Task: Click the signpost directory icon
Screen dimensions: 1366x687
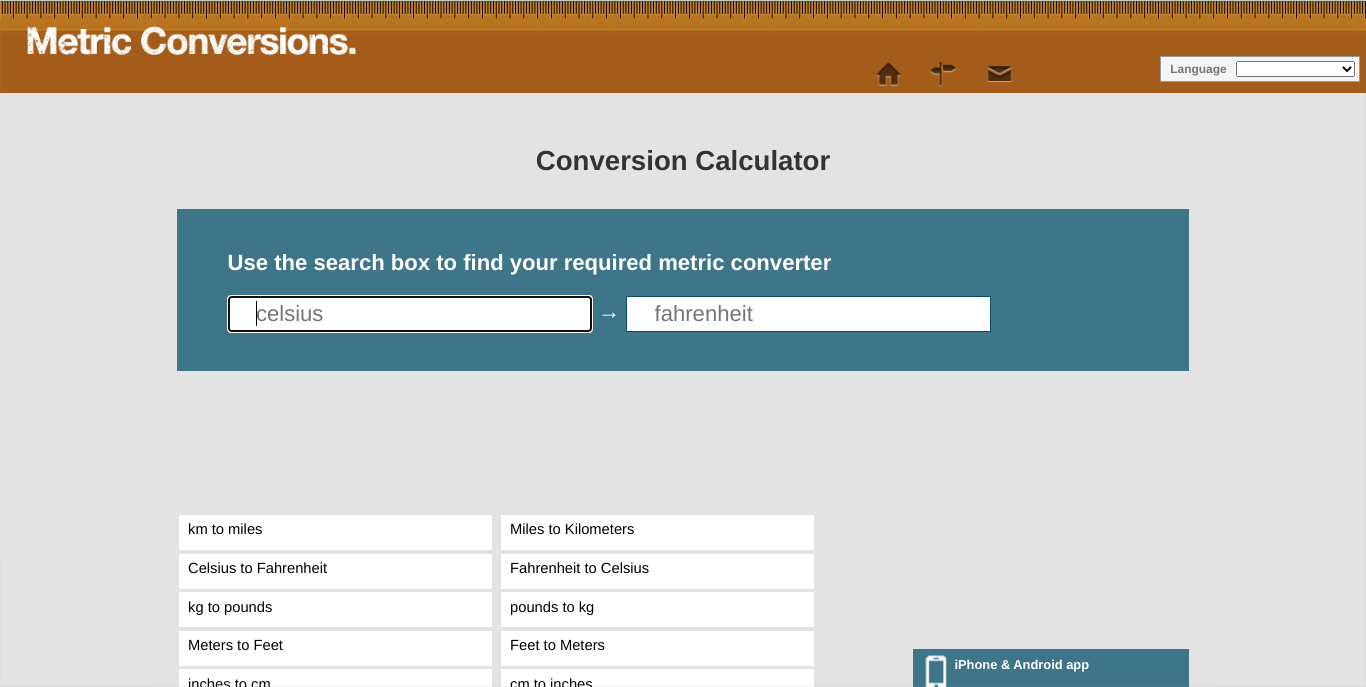Action: click(x=943, y=73)
